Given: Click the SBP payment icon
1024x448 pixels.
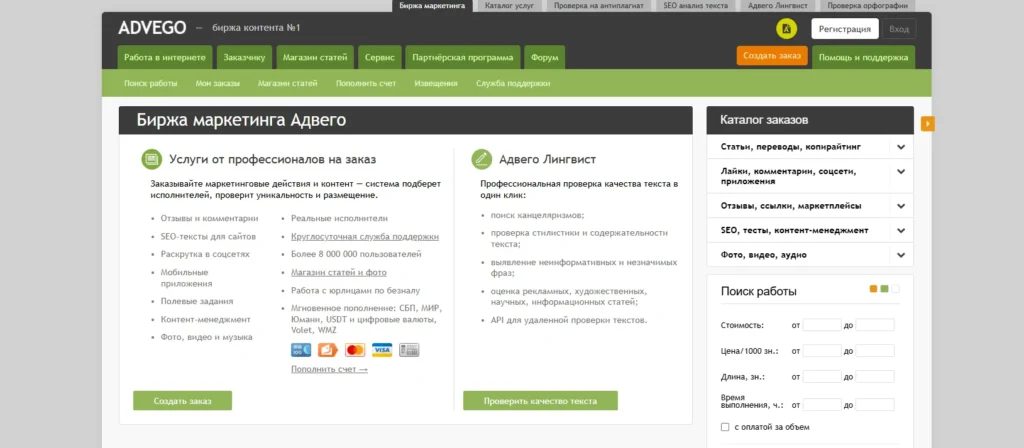Looking at the screenshot, I should tap(301, 350).
